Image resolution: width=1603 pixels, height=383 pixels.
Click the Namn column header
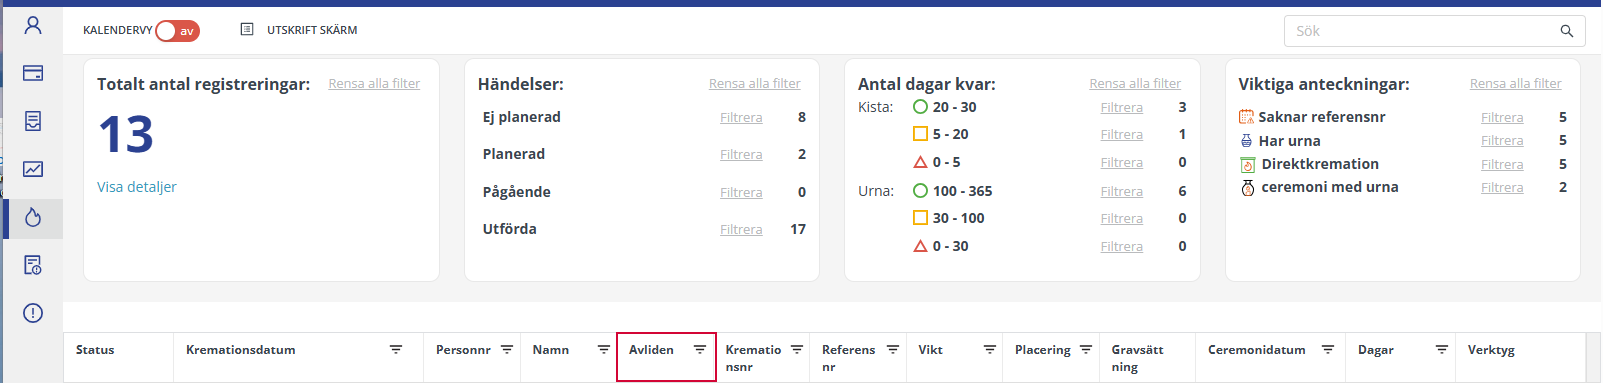point(551,350)
